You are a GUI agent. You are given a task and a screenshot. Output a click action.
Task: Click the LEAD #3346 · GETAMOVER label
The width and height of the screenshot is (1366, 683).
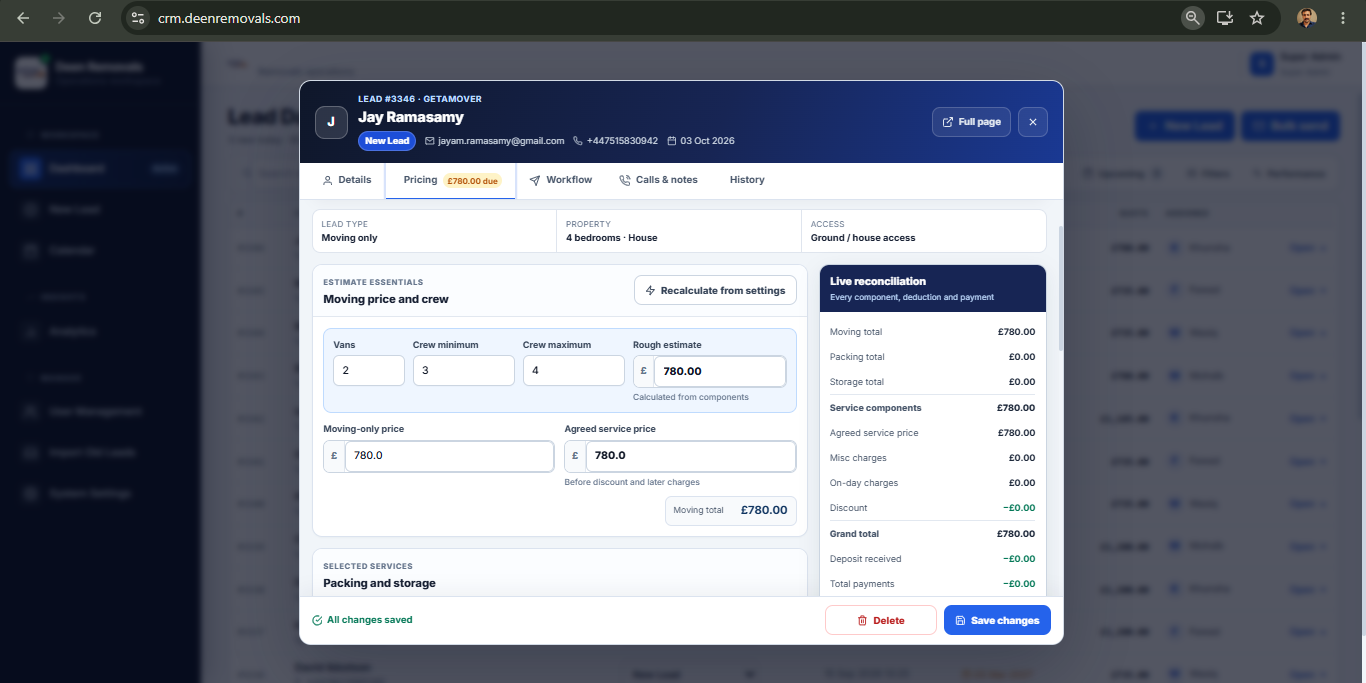click(x=420, y=99)
